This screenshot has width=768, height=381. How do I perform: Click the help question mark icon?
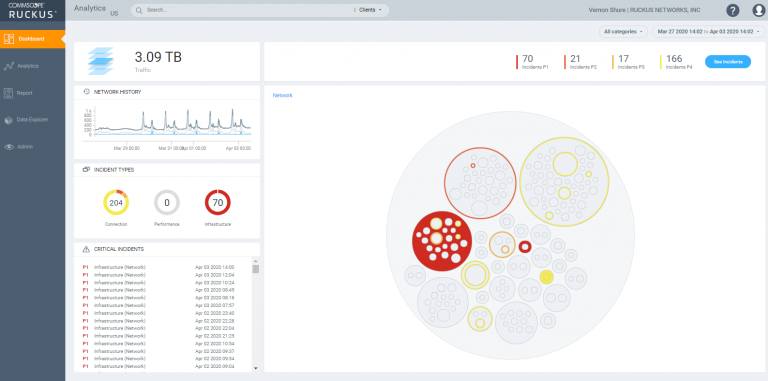click(733, 10)
